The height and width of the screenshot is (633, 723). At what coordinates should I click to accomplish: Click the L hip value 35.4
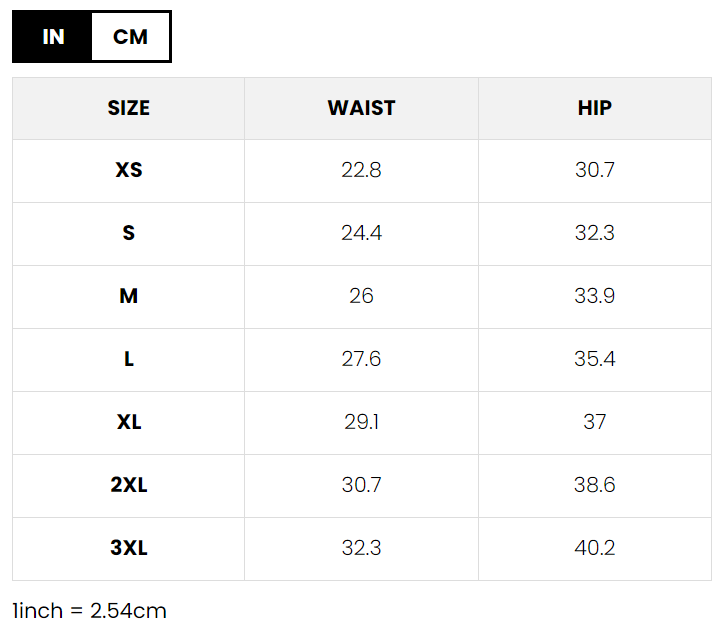[x=594, y=359]
